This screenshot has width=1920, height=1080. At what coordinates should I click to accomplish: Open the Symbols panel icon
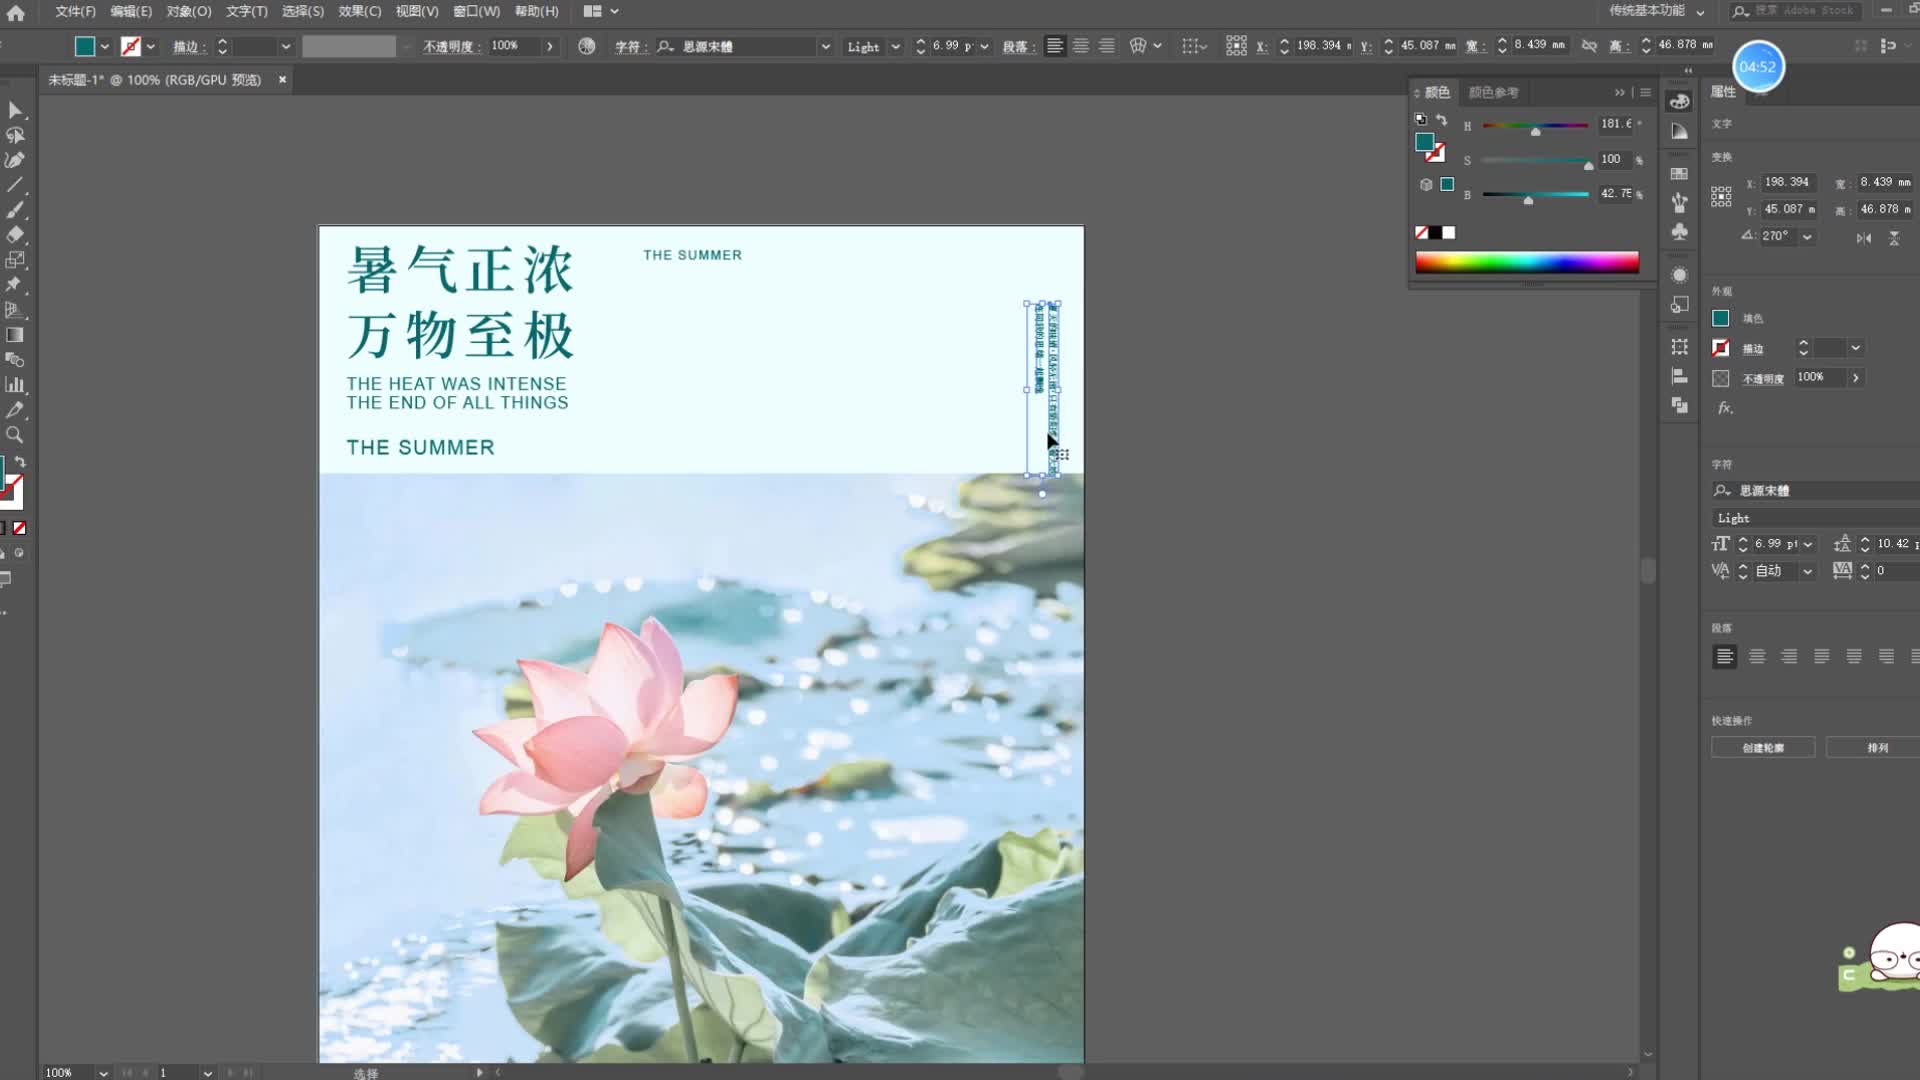coord(1679,232)
